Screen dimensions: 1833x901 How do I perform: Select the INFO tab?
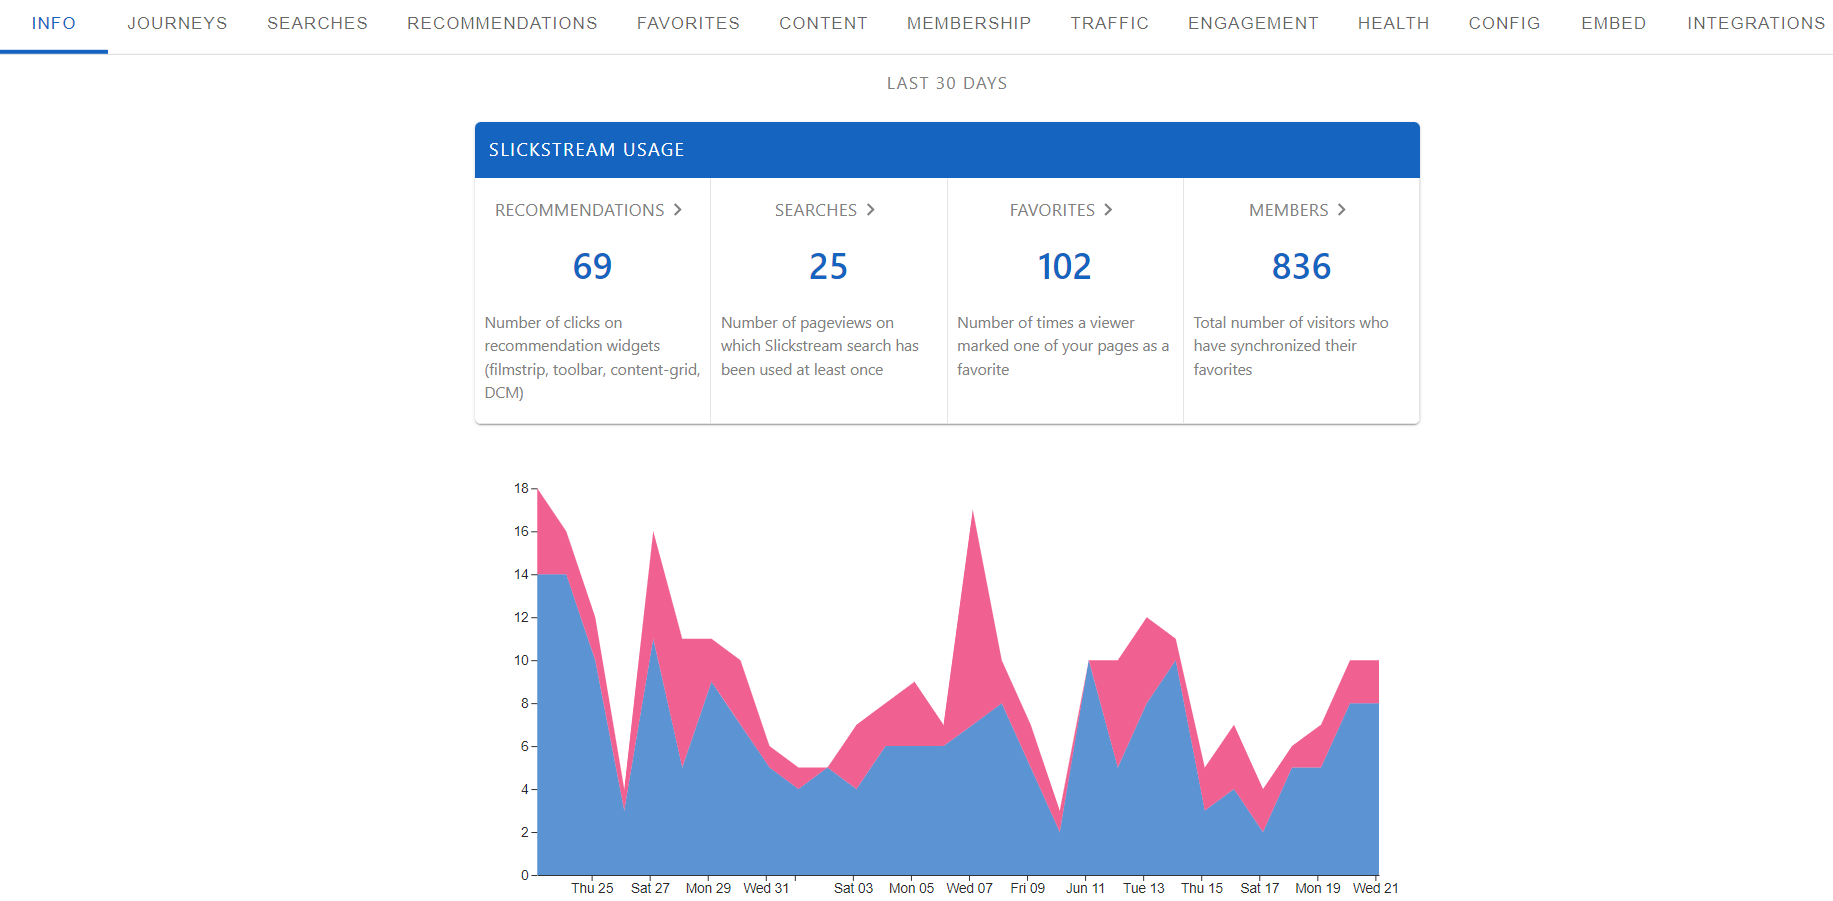pyautogui.click(x=54, y=23)
